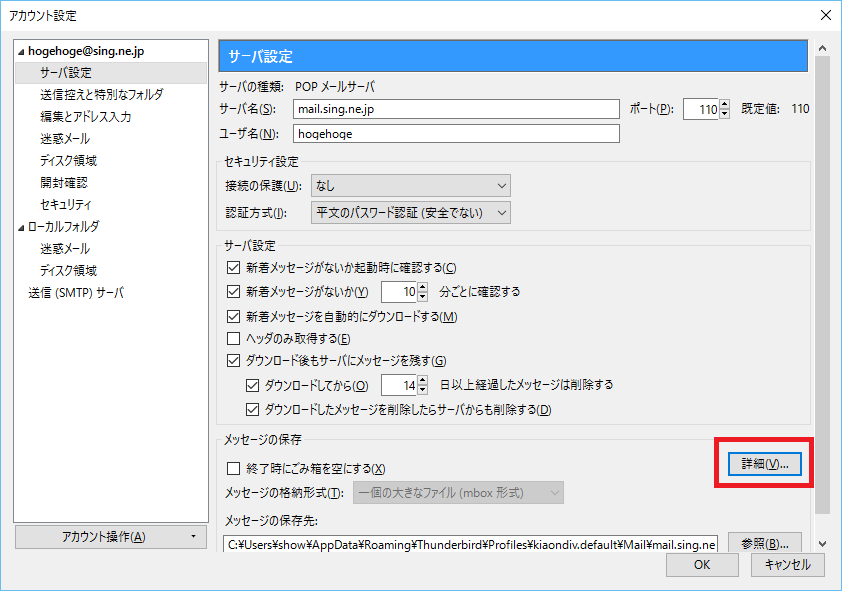Toggle 新着メッセージがないか periodic check checkbox
Image resolution: width=842 pixels, height=591 pixels.
coord(234,291)
